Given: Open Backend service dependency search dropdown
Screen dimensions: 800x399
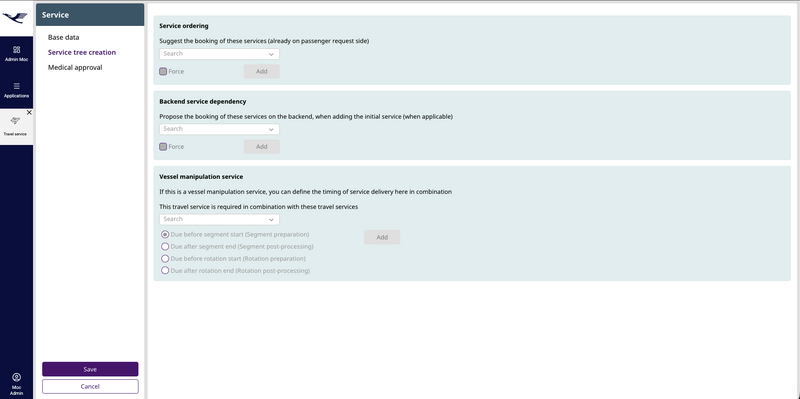Looking at the screenshot, I should 219,129.
